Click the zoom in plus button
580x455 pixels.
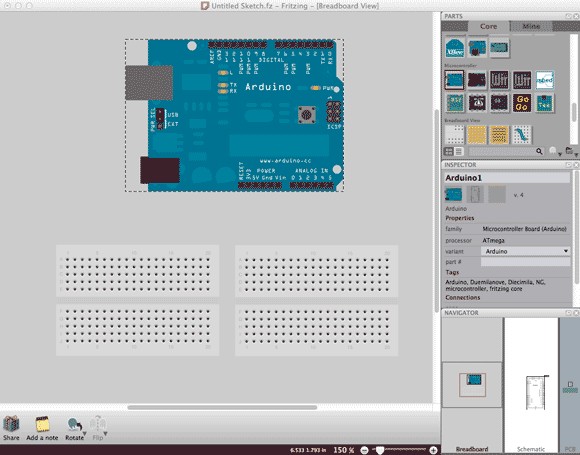tap(433, 450)
